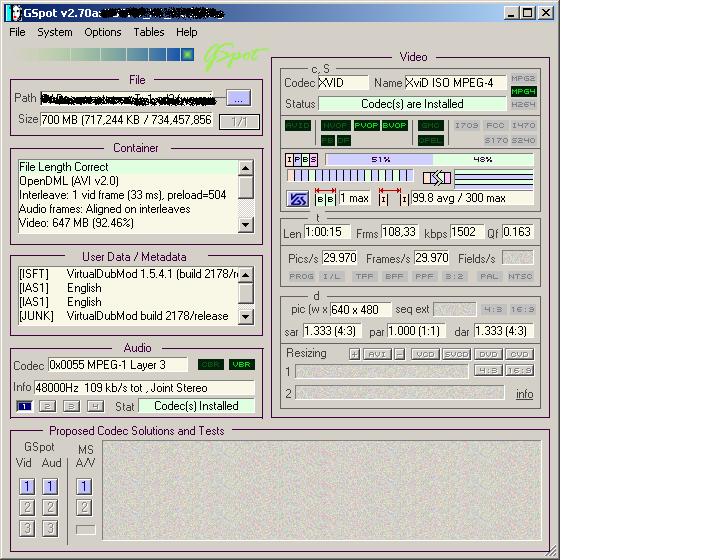Screen dimensions: 720x560
Task: Open the Options menu
Action: tap(102, 32)
